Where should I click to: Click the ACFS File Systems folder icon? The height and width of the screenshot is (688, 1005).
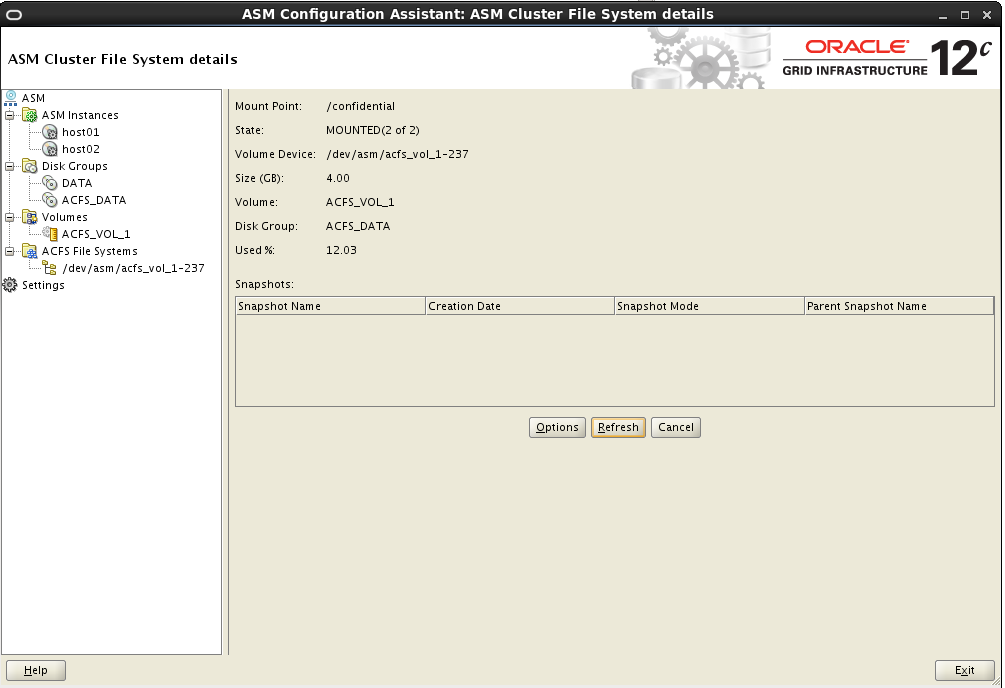tap(30, 251)
